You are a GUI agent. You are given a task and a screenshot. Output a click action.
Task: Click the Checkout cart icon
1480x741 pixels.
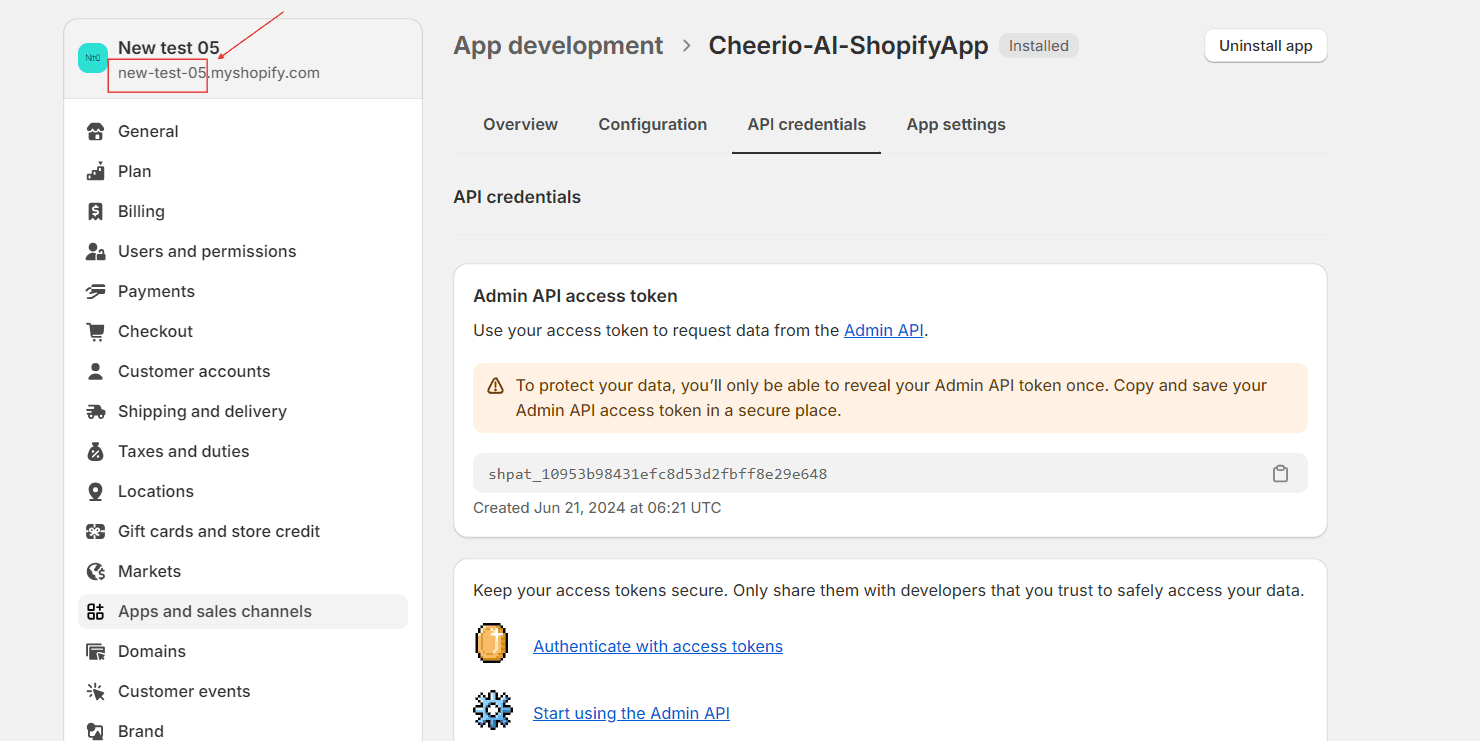click(95, 331)
